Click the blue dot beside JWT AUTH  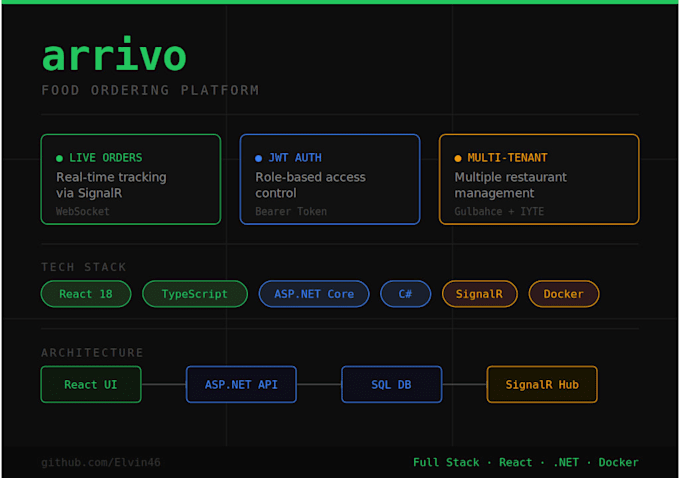pyautogui.click(x=258, y=158)
